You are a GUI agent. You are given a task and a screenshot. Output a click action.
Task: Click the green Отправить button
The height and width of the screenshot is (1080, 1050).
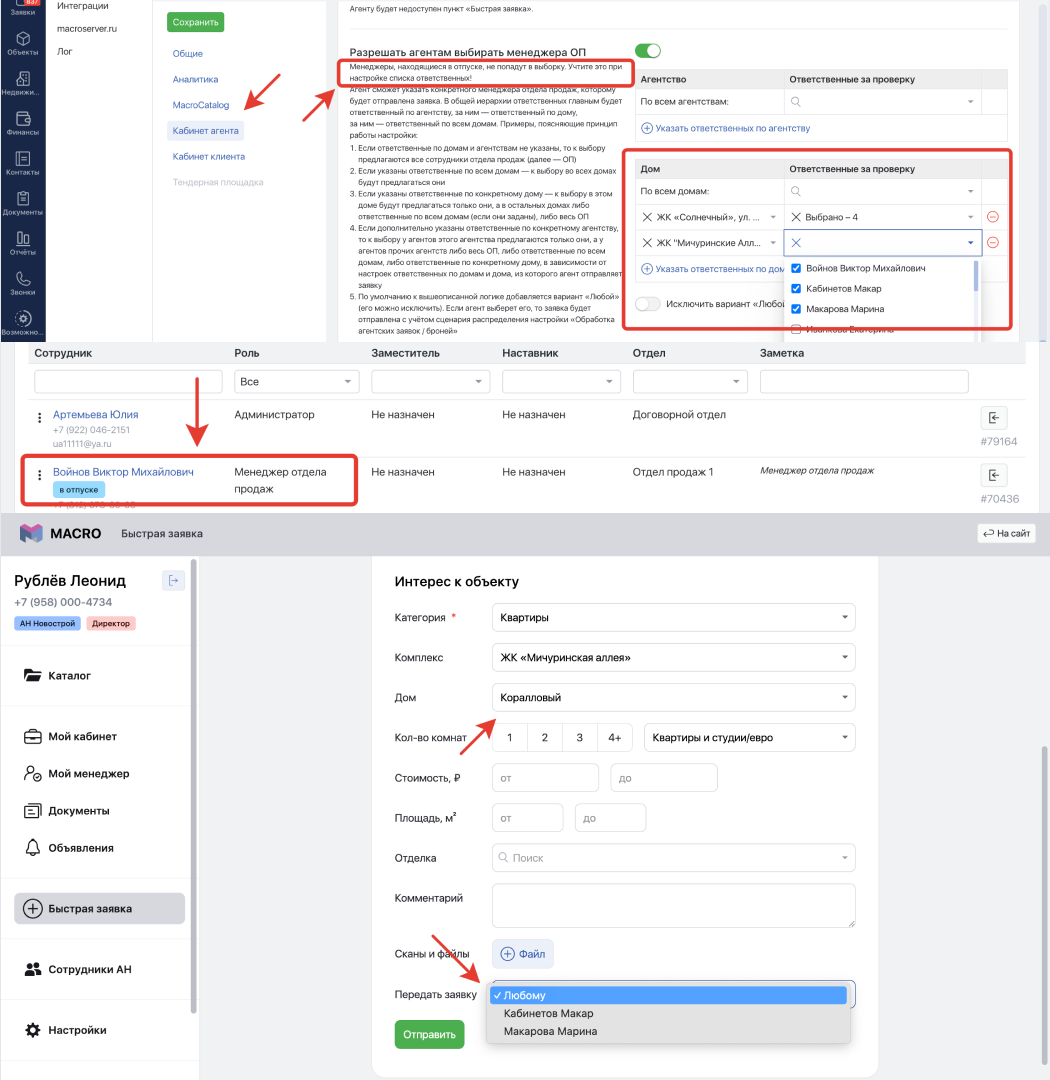429,1035
